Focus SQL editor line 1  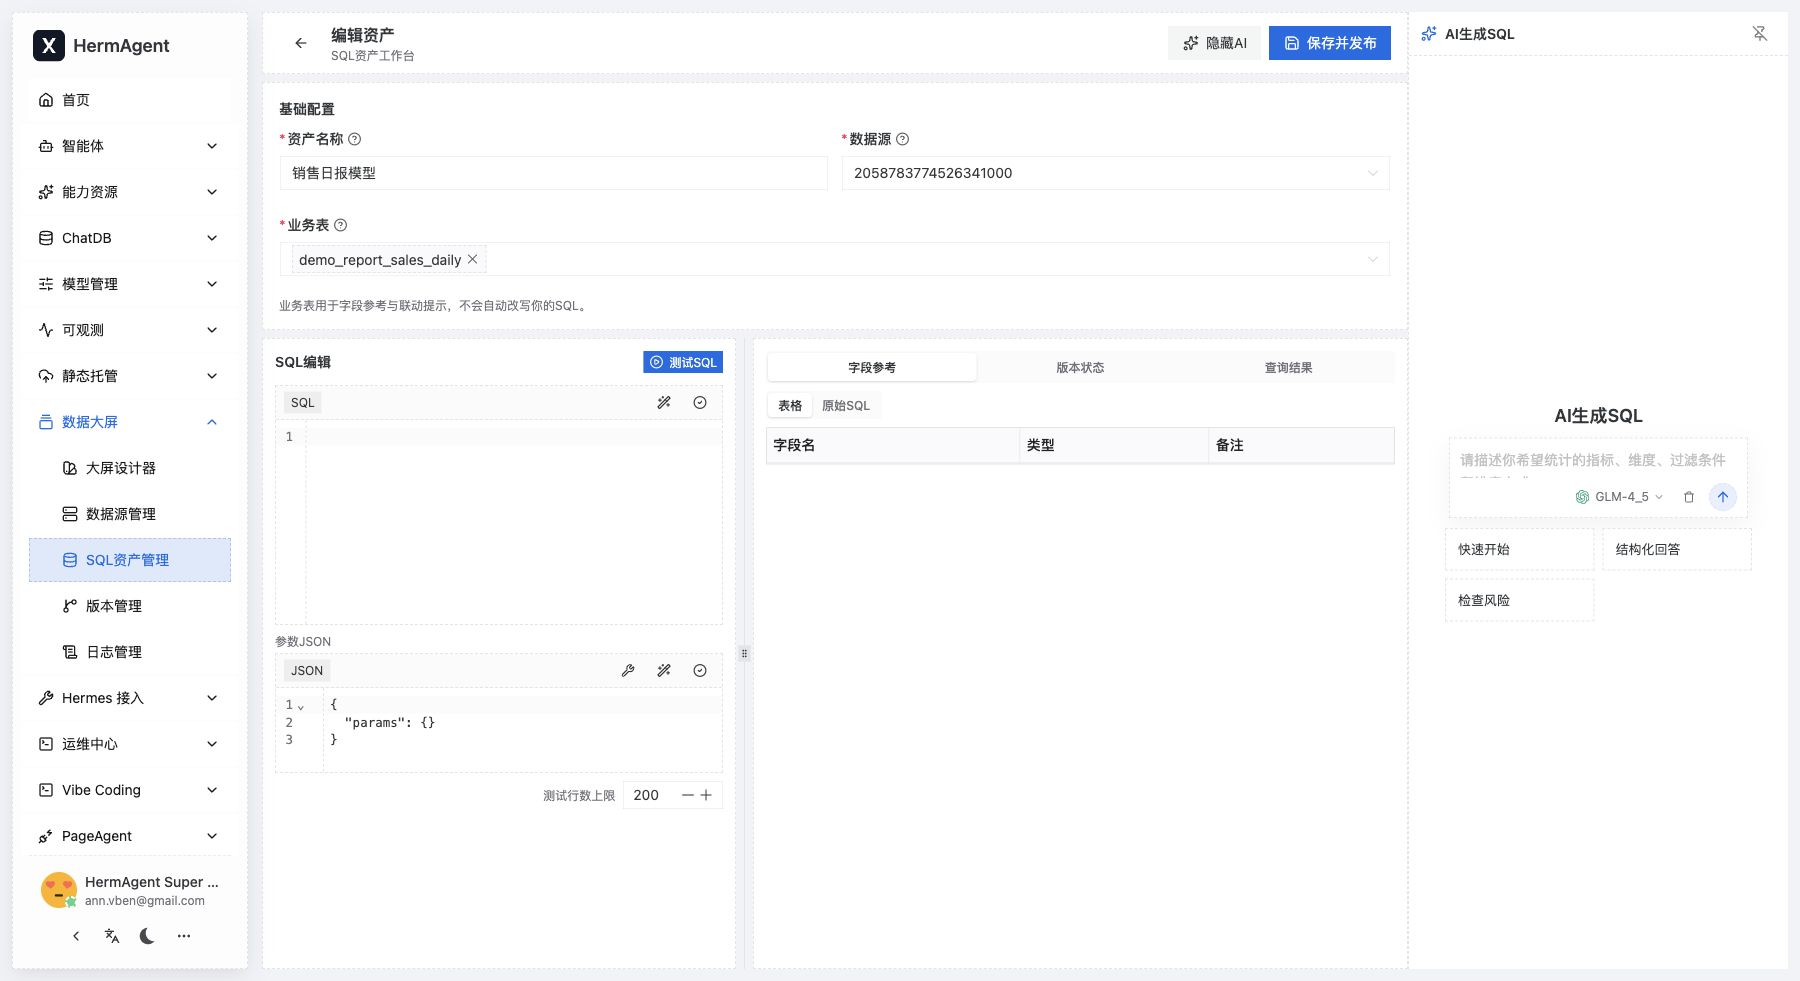(514, 437)
